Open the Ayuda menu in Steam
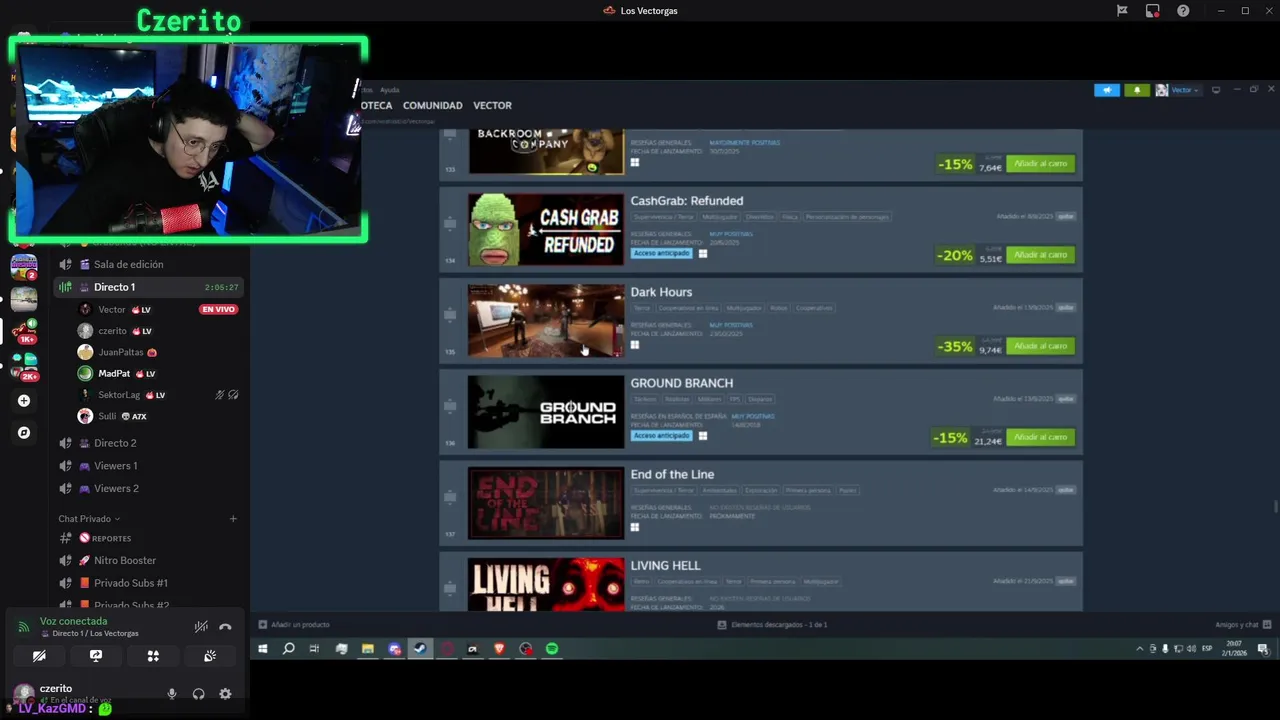Viewport: 1280px width, 720px height. pos(389,90)
